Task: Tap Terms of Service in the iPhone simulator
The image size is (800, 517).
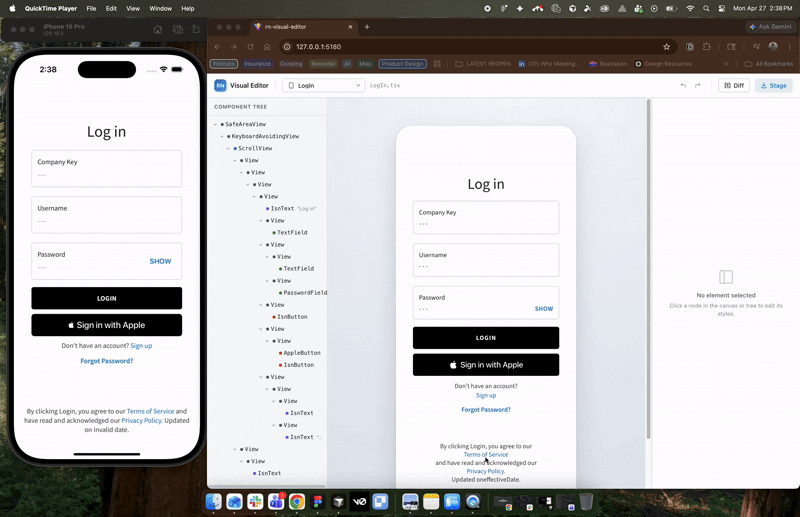Action: point(151,411)
